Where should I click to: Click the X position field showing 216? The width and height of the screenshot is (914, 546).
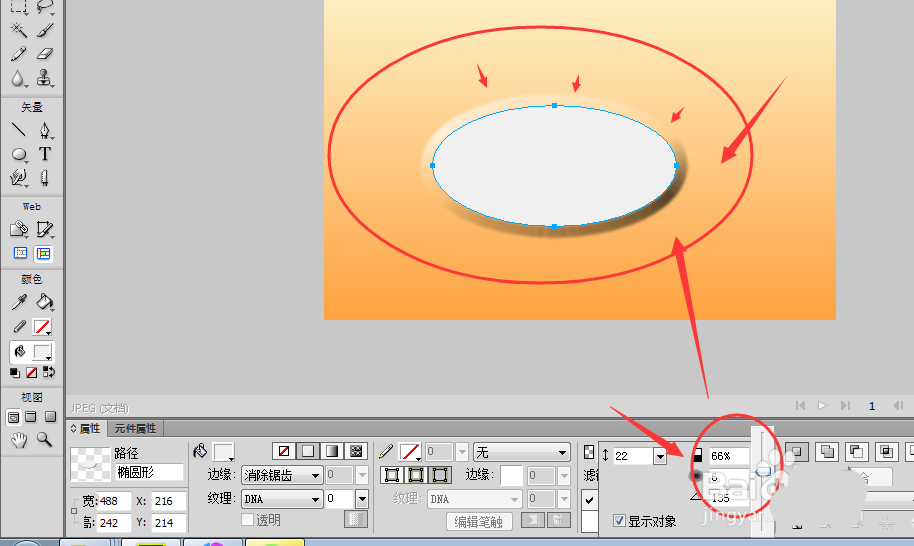(x=168, y=501)
